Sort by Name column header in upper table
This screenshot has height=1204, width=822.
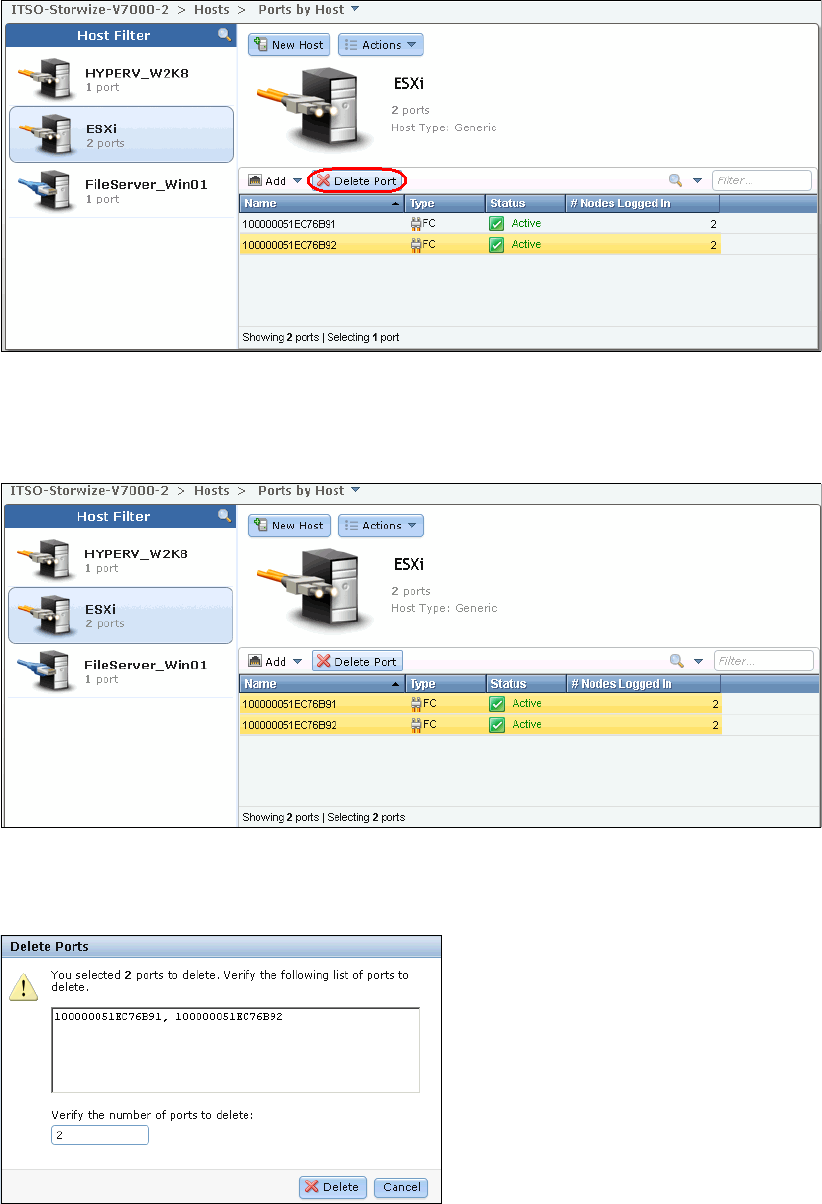click(x=320, y=204)
